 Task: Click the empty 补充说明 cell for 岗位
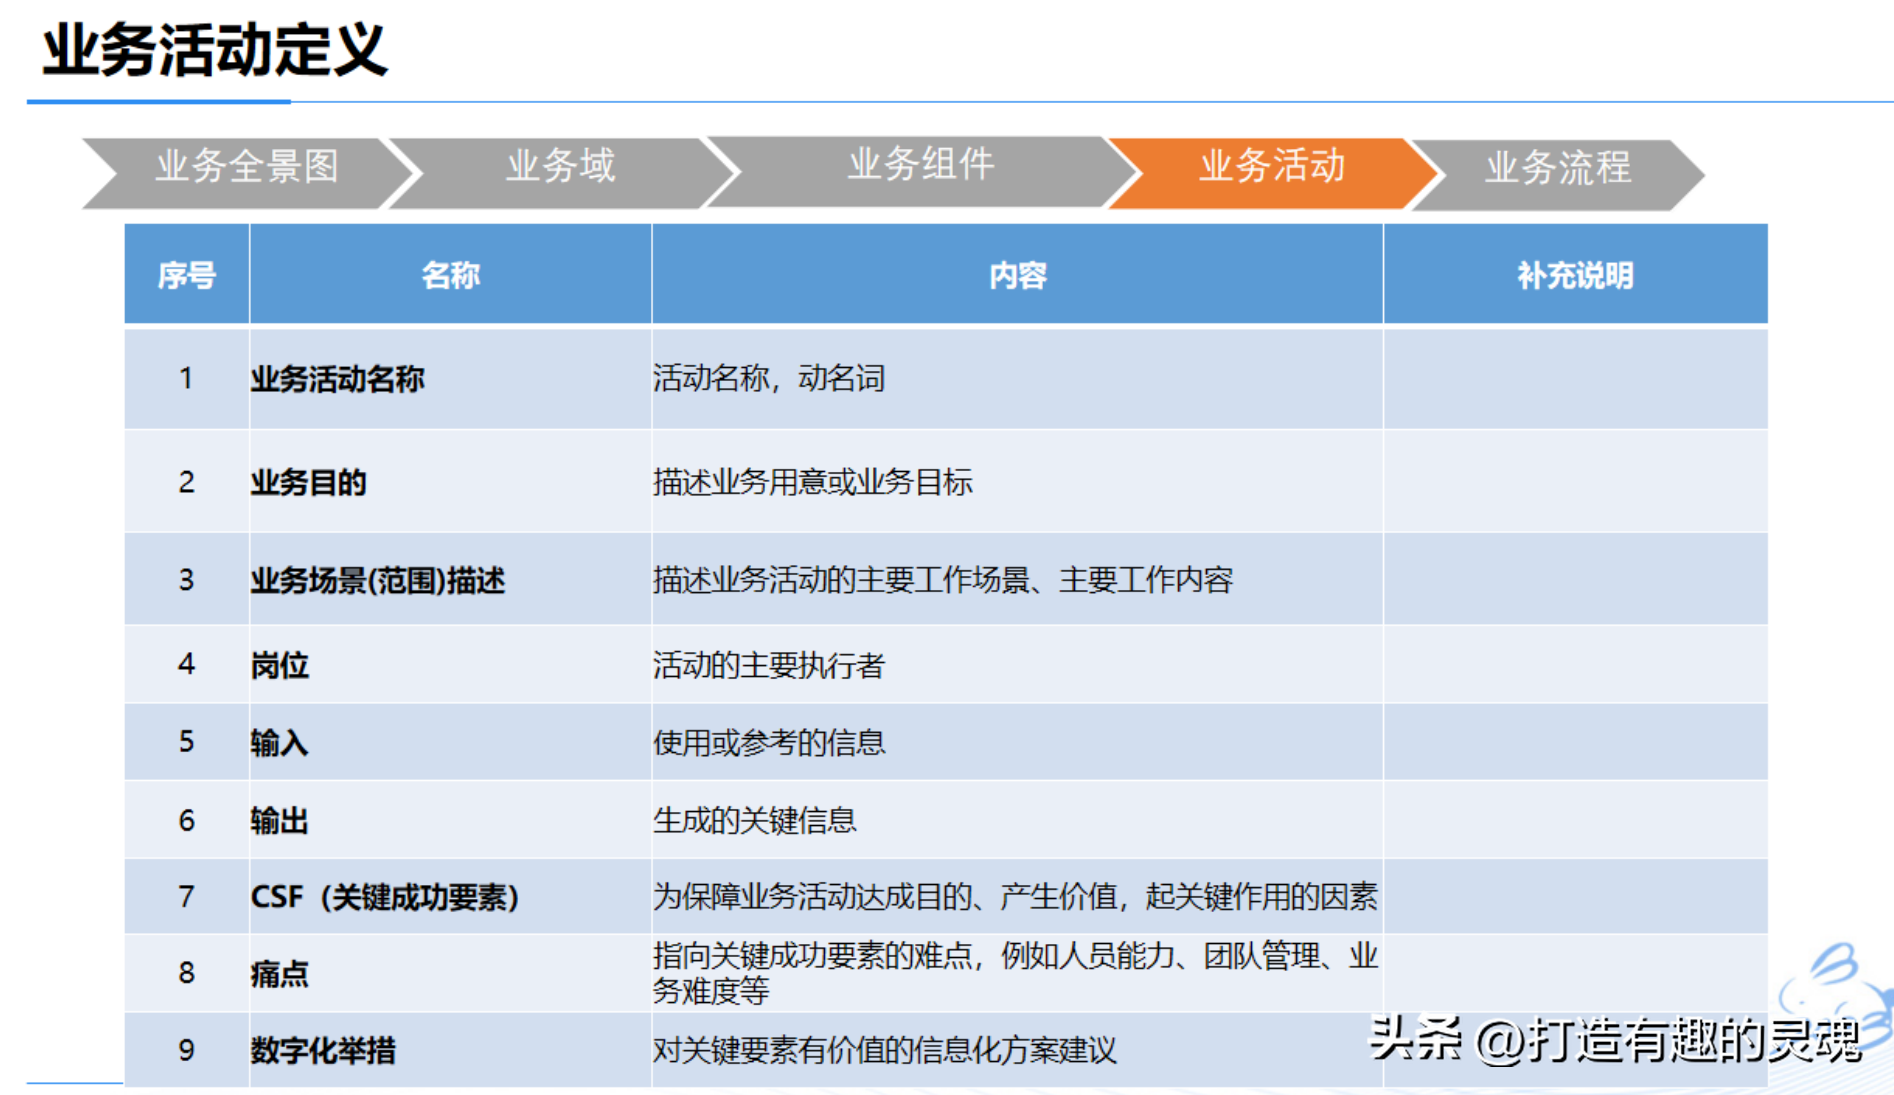pos(1576,665)
